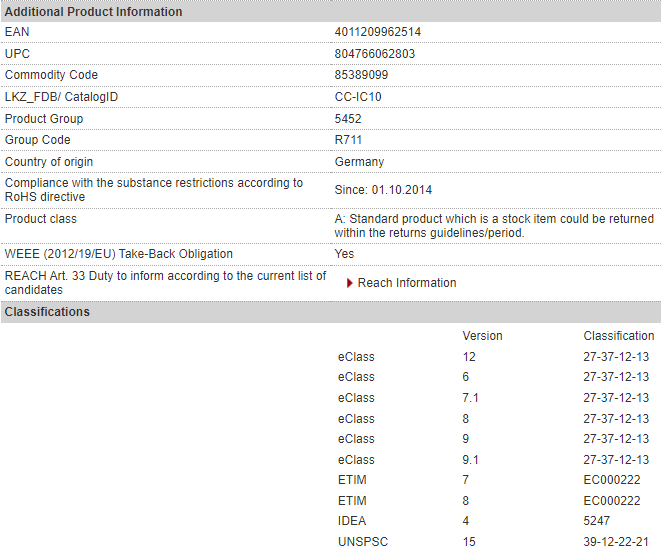The height and width of the screenshot is (552, 662).
Task: Click the CatalogID value CC-IC10
Action: (x=358, y=97)
